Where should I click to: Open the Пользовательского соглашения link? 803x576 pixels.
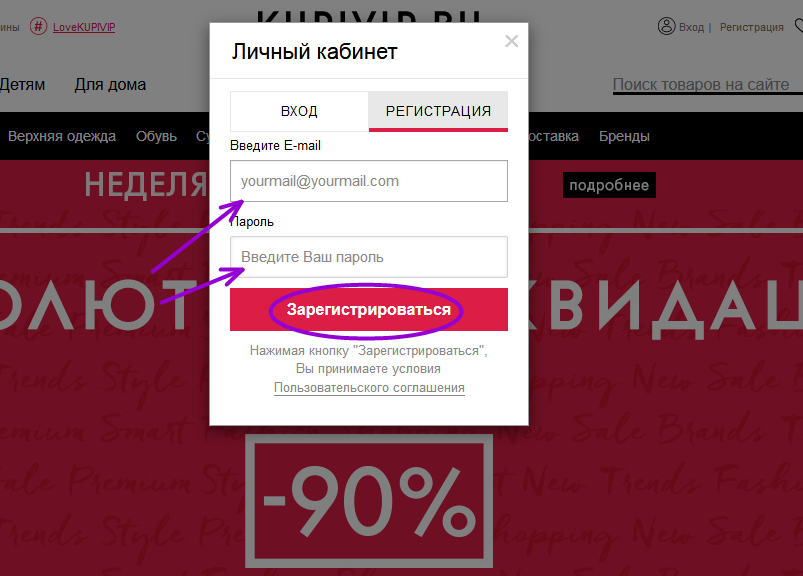pyautogui.click(x=369, y=388)
